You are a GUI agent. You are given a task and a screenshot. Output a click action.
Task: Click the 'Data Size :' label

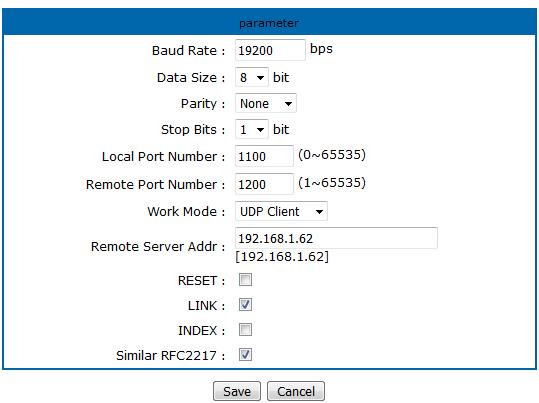191,78
